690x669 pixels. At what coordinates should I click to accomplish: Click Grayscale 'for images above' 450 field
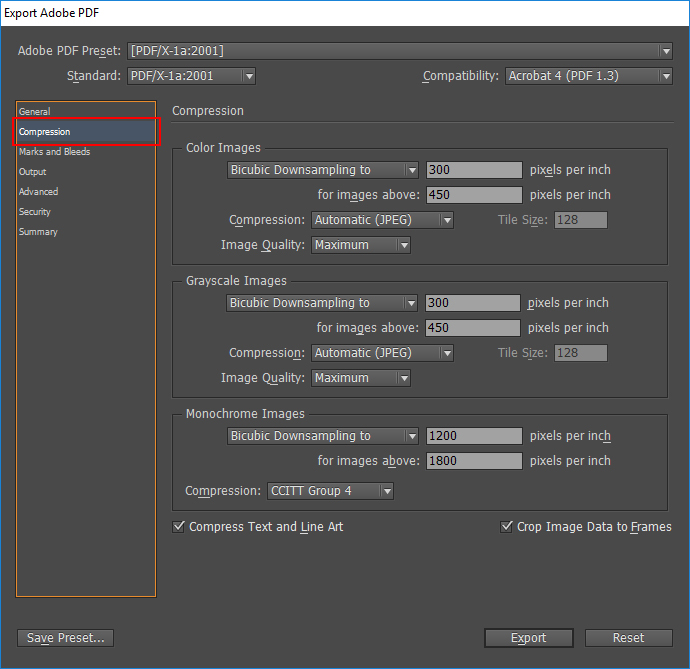coord(473,328)
